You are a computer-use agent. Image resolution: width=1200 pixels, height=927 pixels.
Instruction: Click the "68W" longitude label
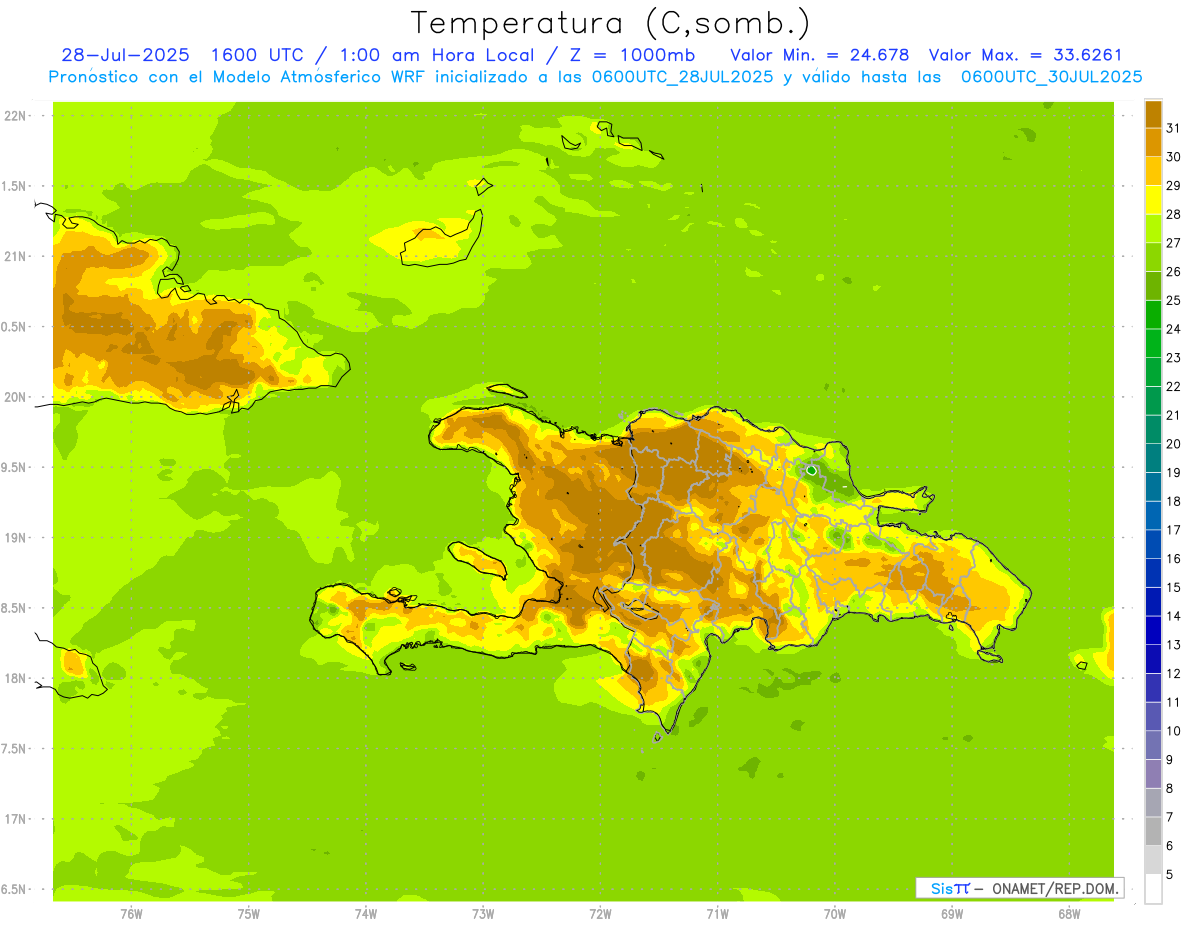(1069, 913)
